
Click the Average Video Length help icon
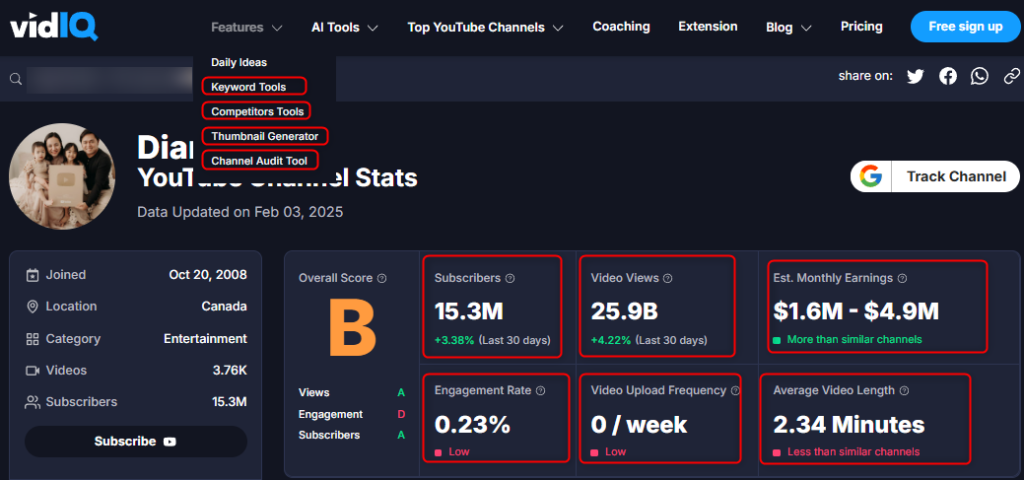click(x=904, y=391)
